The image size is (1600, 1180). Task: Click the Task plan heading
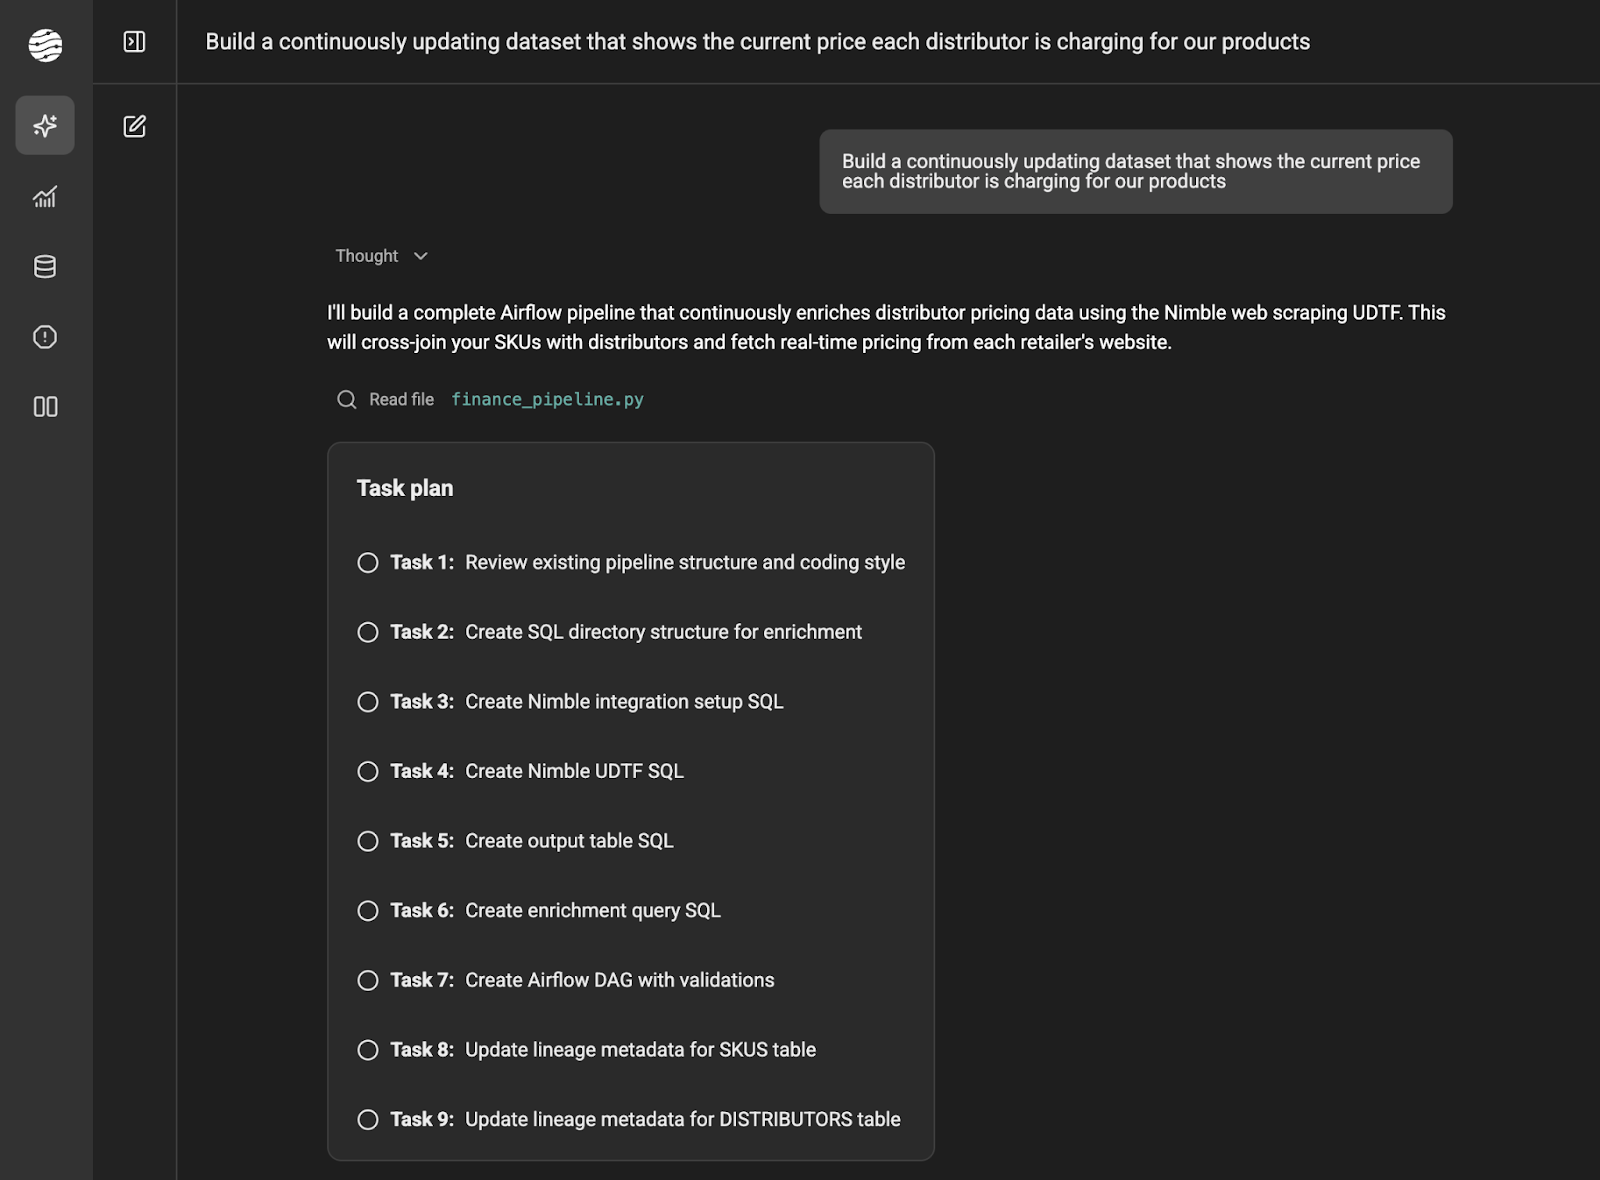(x=405, y=489)
